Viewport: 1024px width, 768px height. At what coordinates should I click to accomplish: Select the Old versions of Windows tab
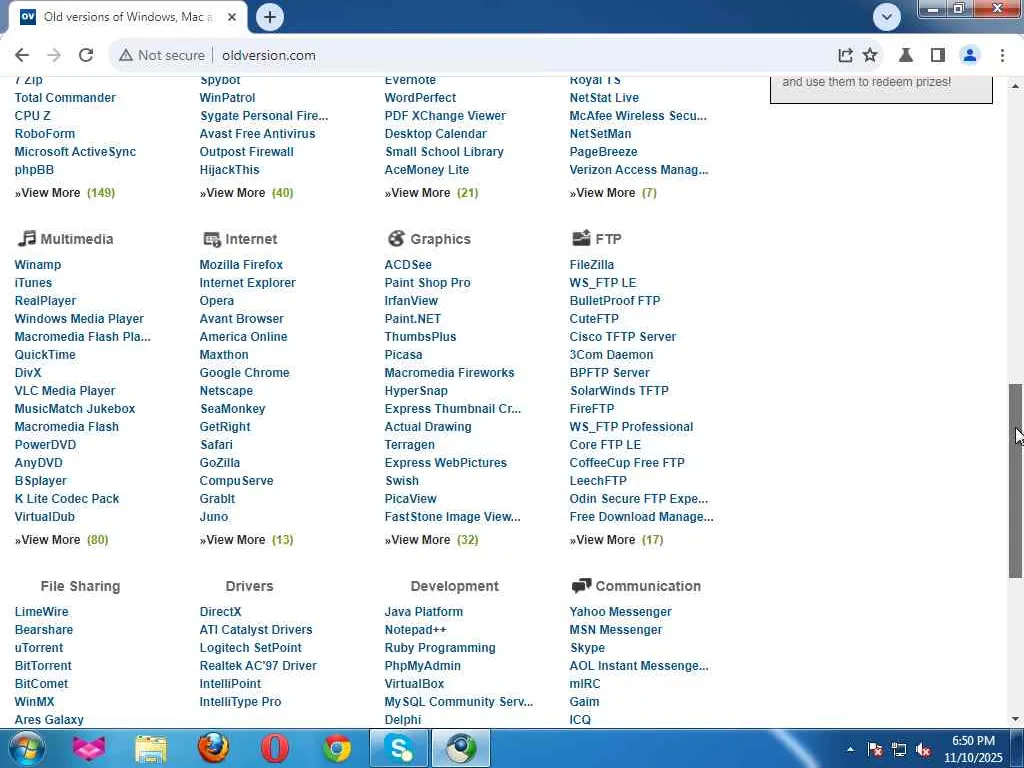[x=127, y=17]
